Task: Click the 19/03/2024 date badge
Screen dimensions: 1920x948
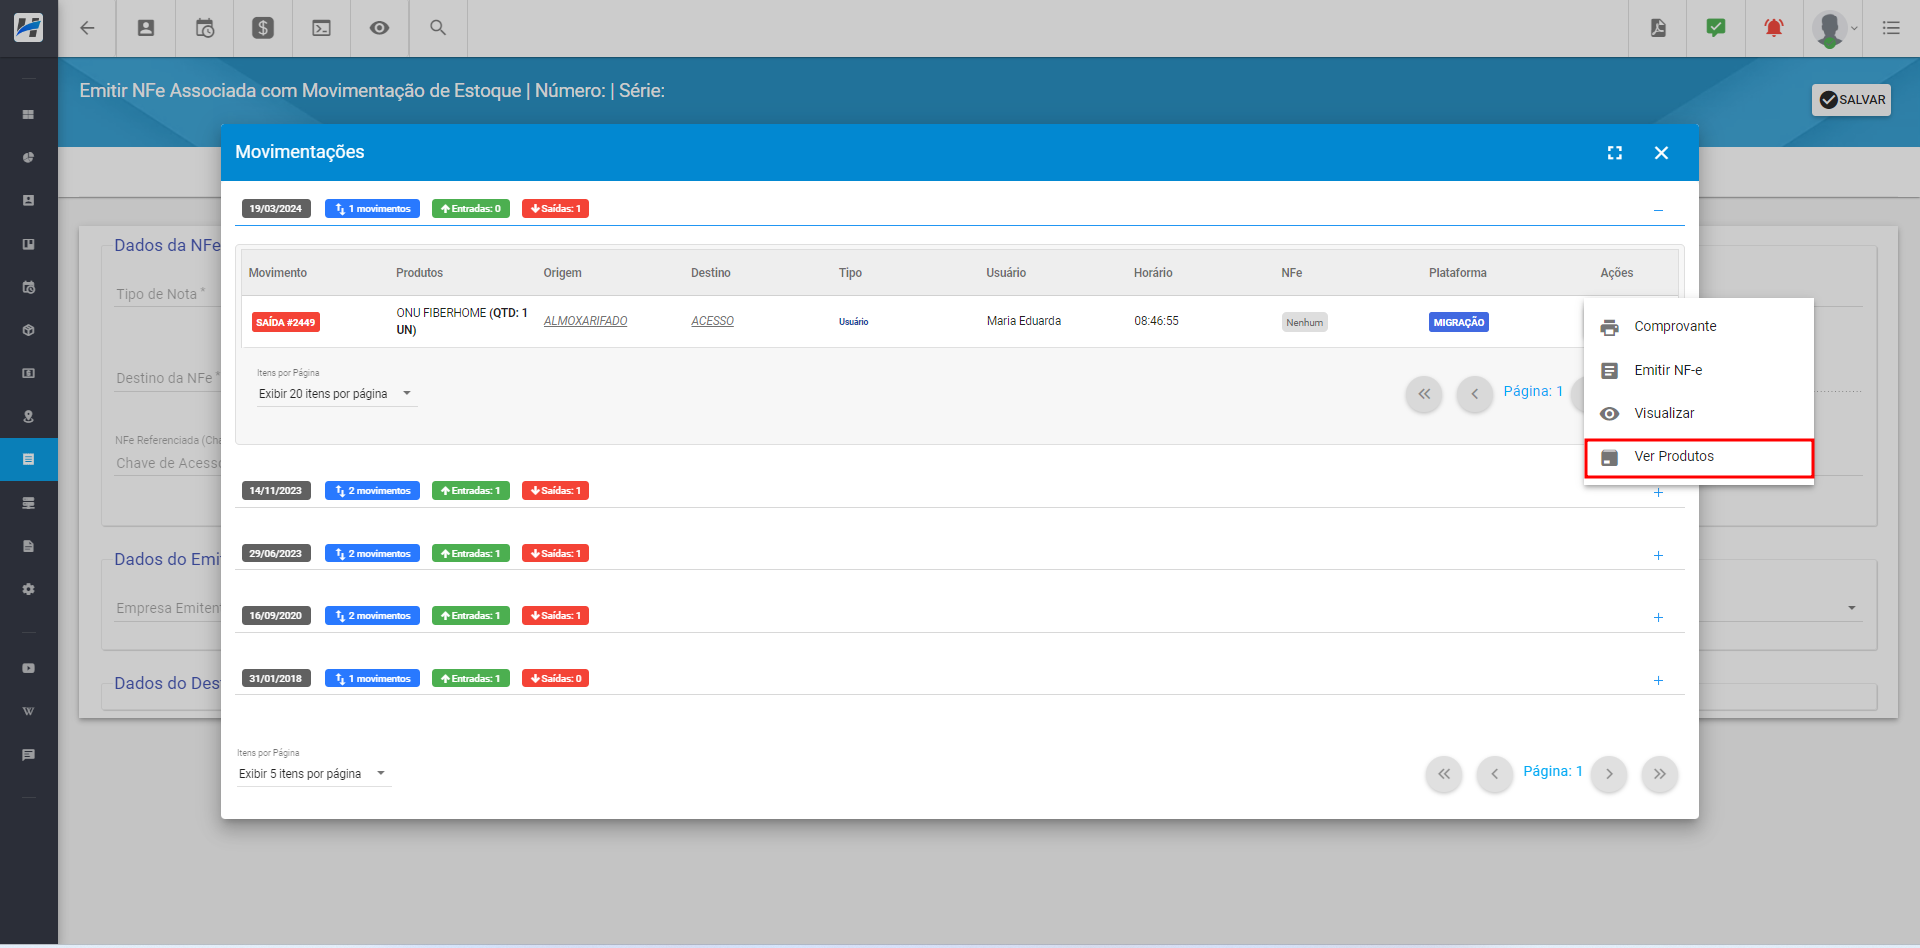Action: [276, 209]
